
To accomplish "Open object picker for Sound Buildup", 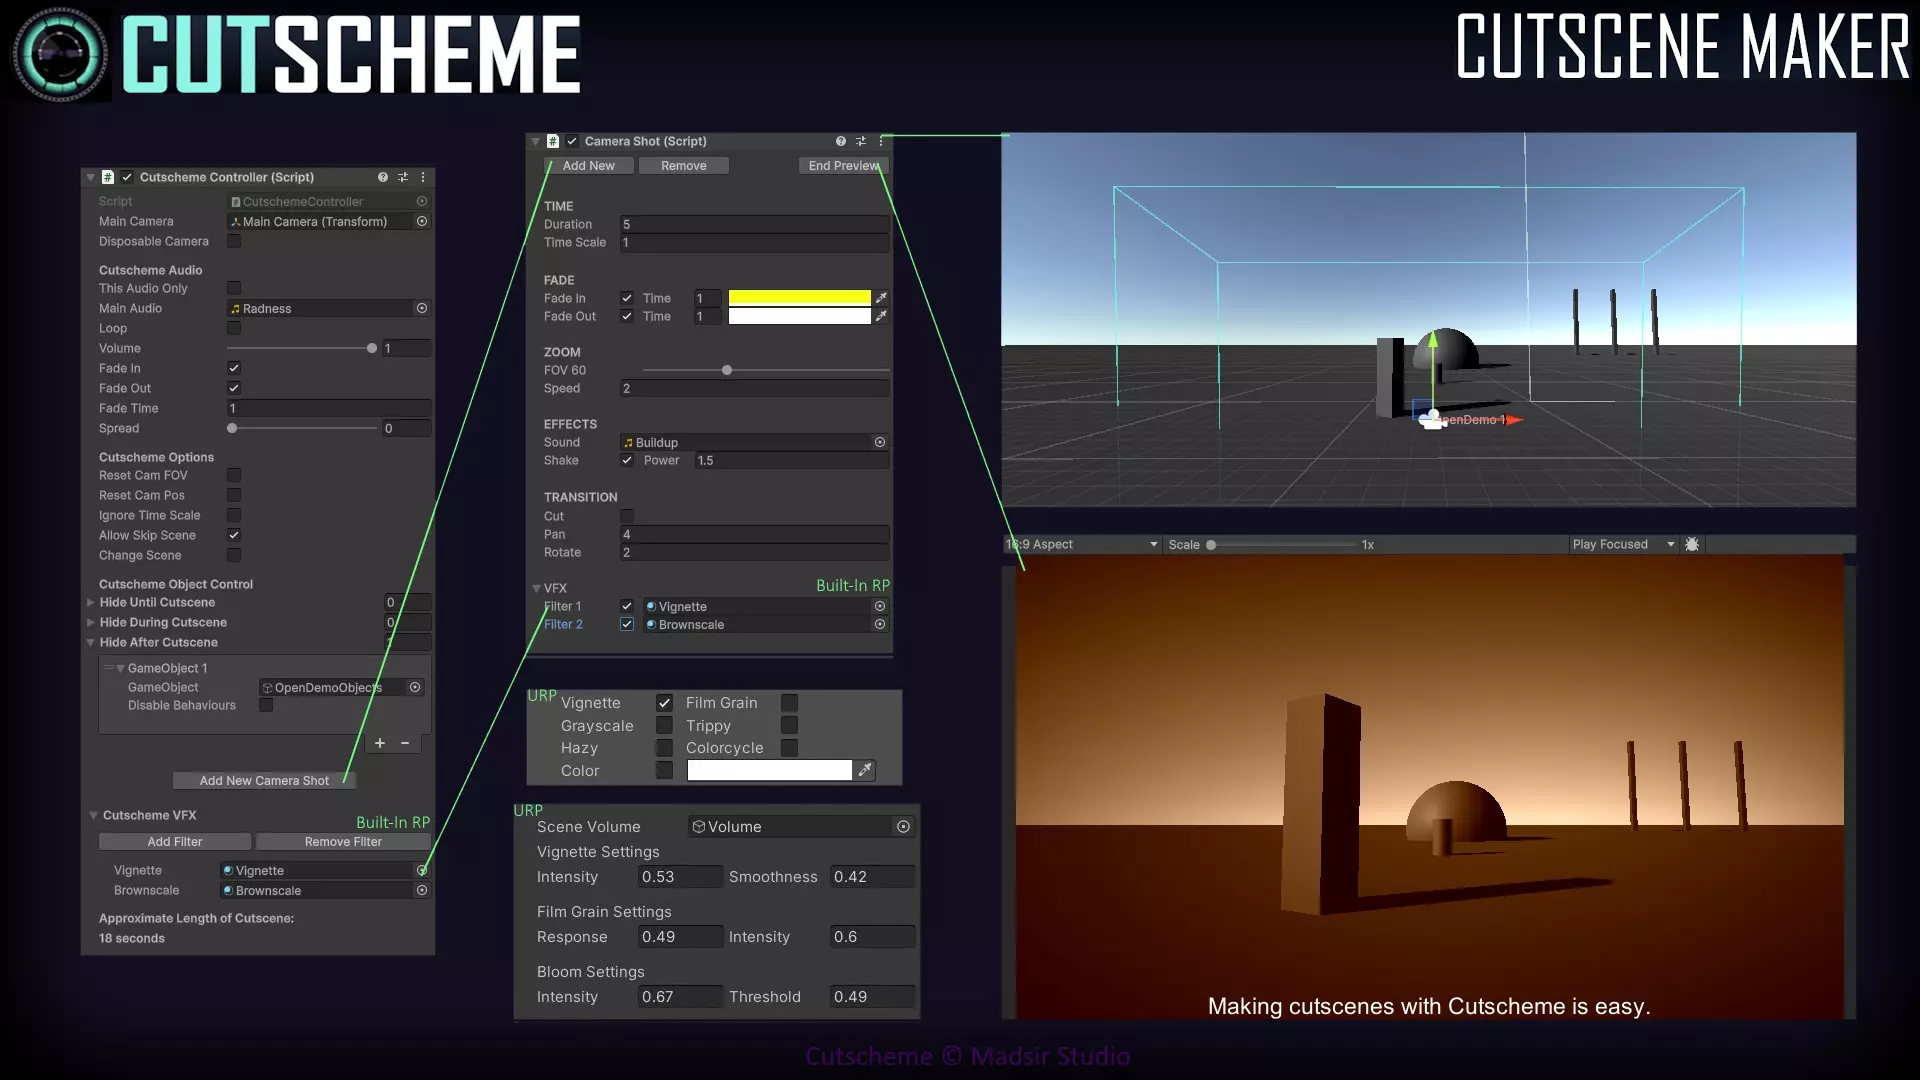I will tap(880, 442).
